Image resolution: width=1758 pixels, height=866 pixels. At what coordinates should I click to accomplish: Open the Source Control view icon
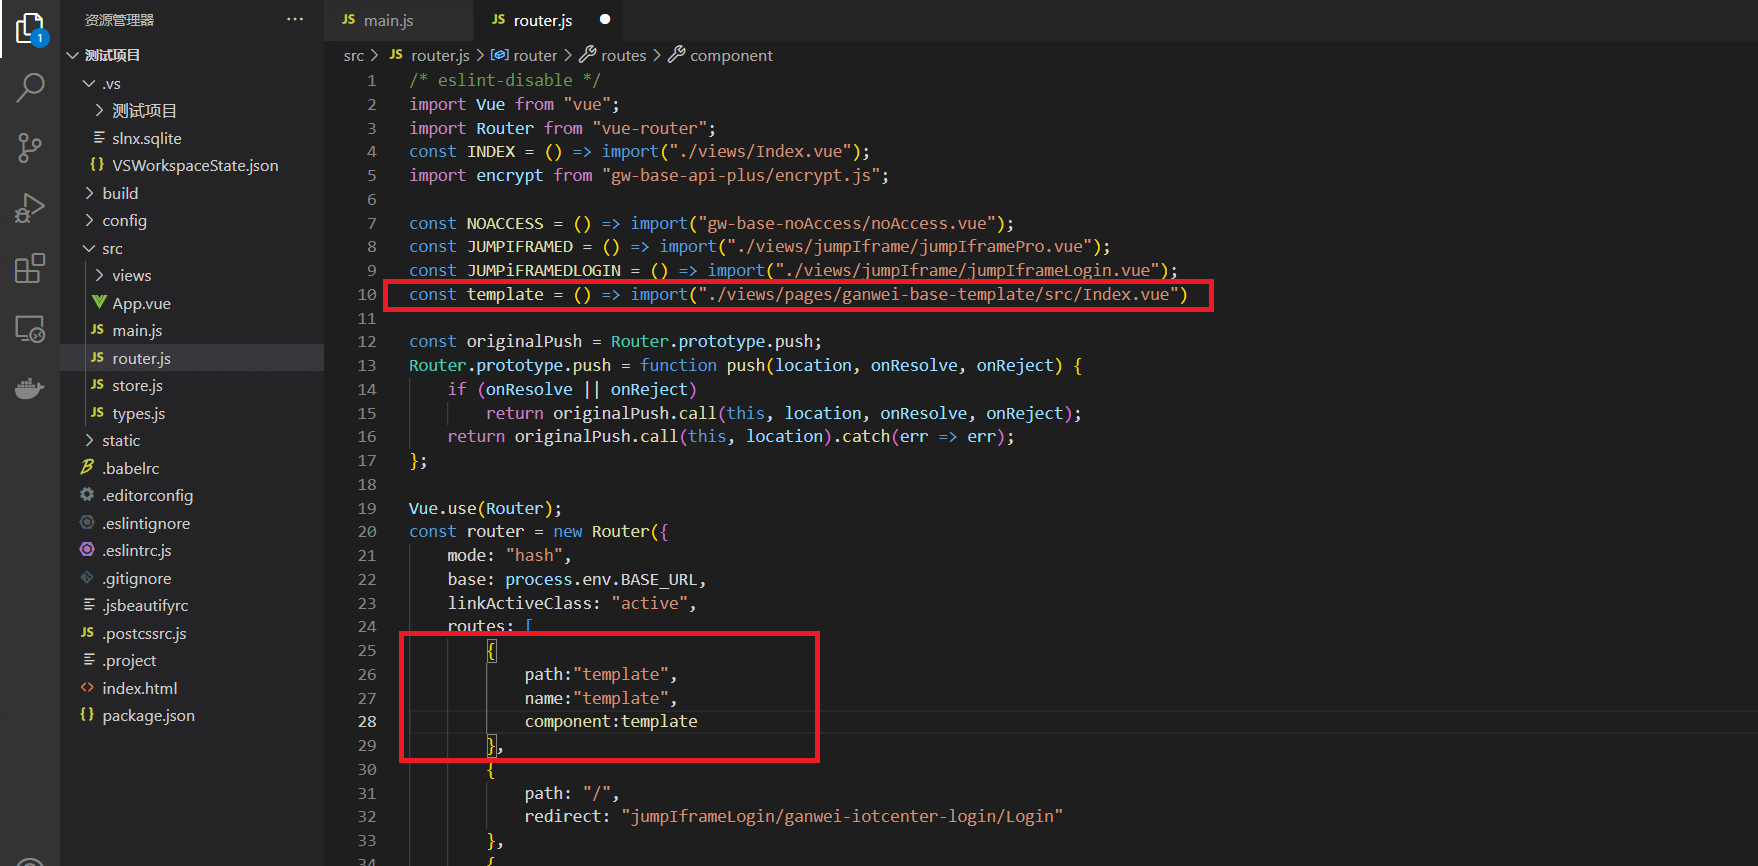tap(30, 148)
